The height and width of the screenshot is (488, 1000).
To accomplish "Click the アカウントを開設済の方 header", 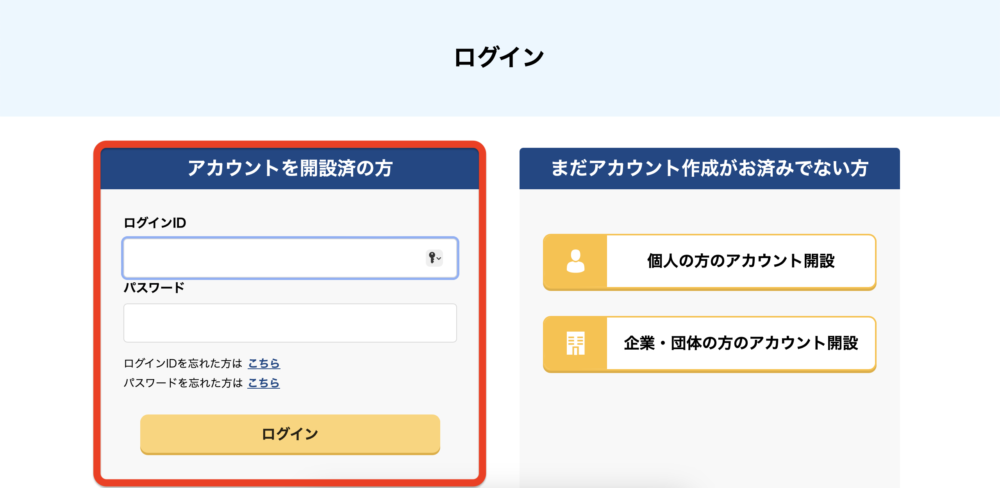I will [x=290, y=168].
